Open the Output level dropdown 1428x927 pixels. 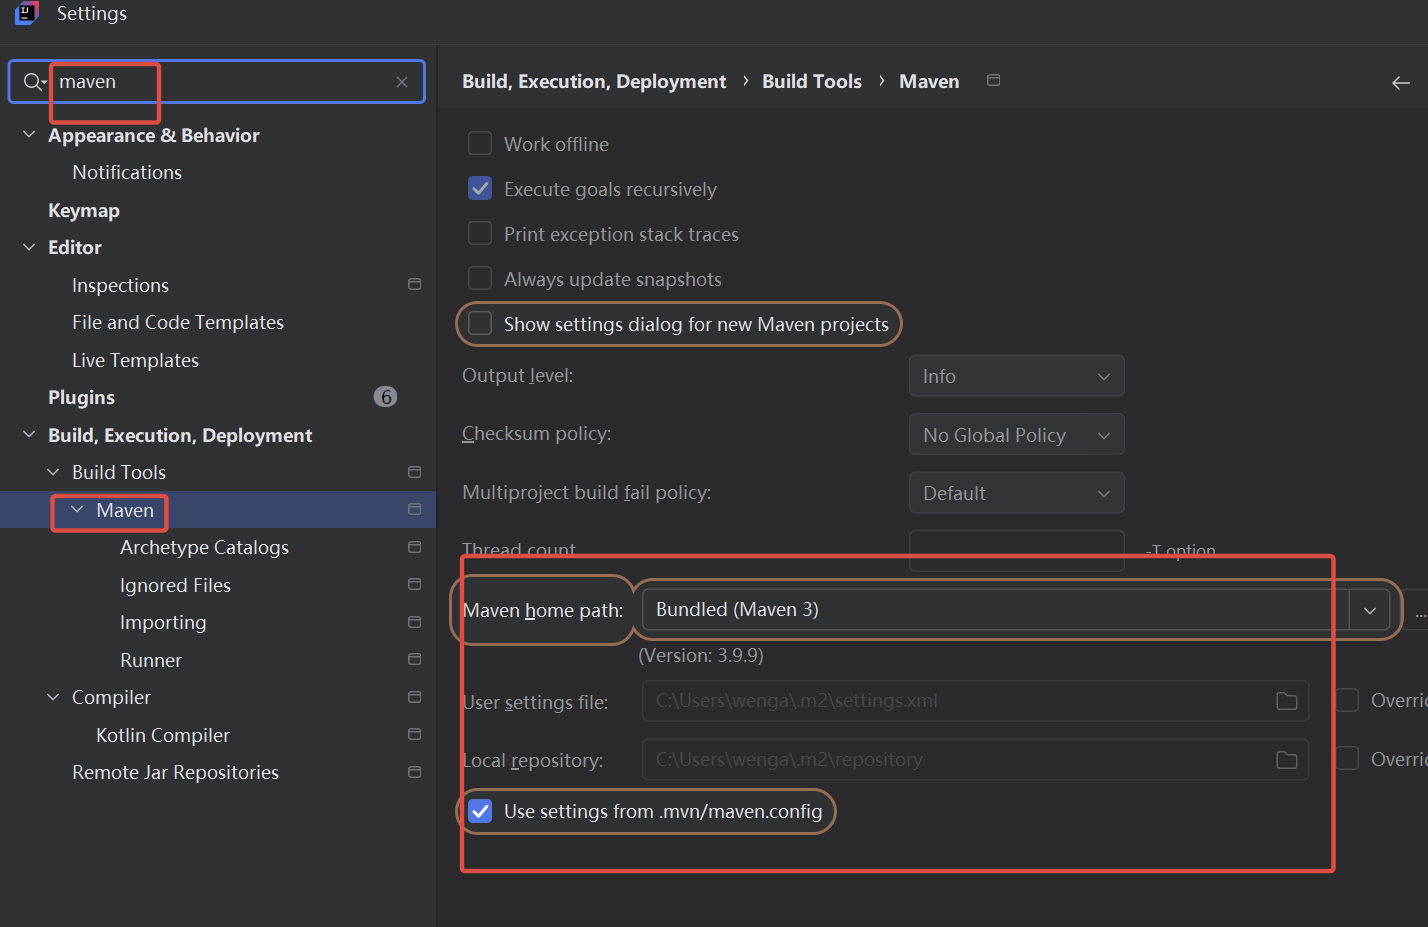(x=1016, y=376)
